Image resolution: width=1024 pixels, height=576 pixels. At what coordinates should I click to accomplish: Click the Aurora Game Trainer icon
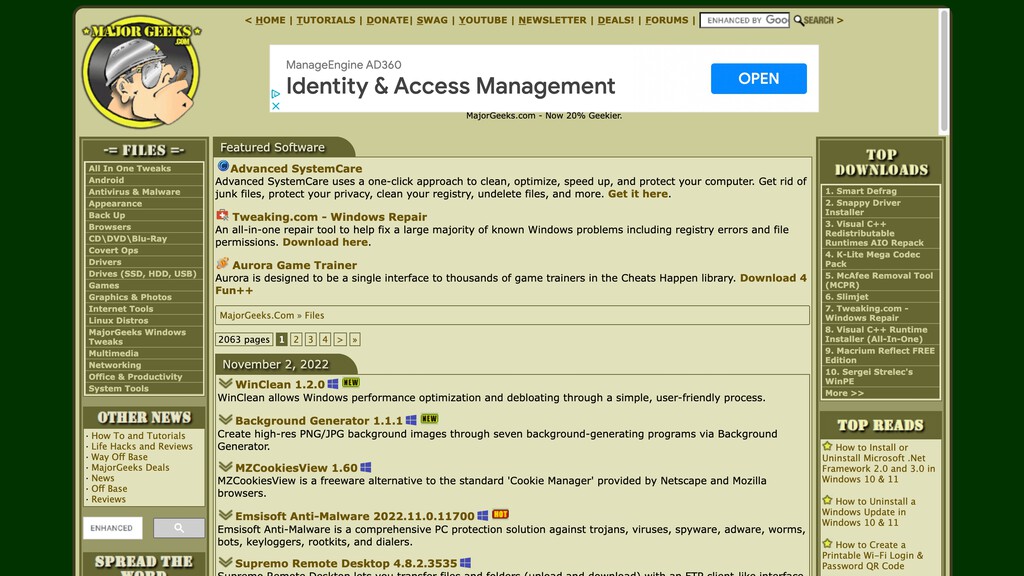pos(222,264)
